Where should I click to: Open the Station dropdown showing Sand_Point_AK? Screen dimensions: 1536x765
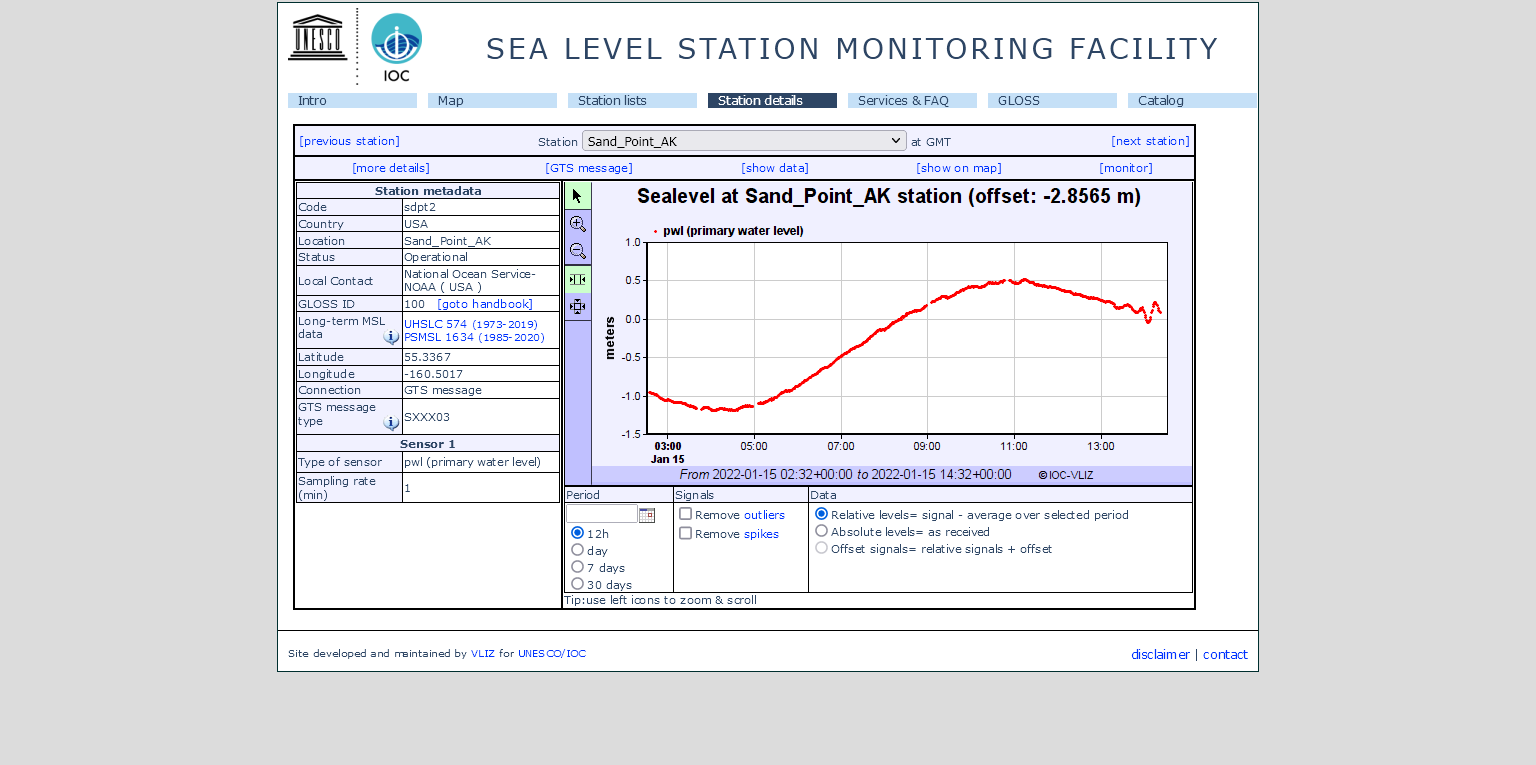744,141
